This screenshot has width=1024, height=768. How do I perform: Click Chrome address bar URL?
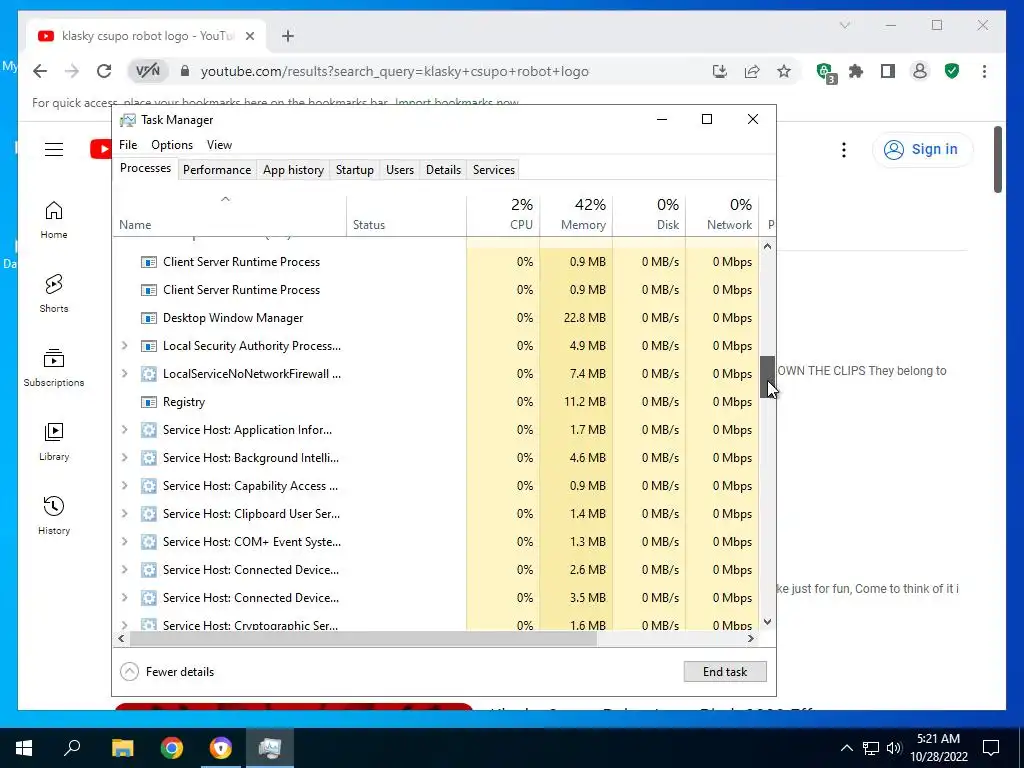[x=394, y=71]
